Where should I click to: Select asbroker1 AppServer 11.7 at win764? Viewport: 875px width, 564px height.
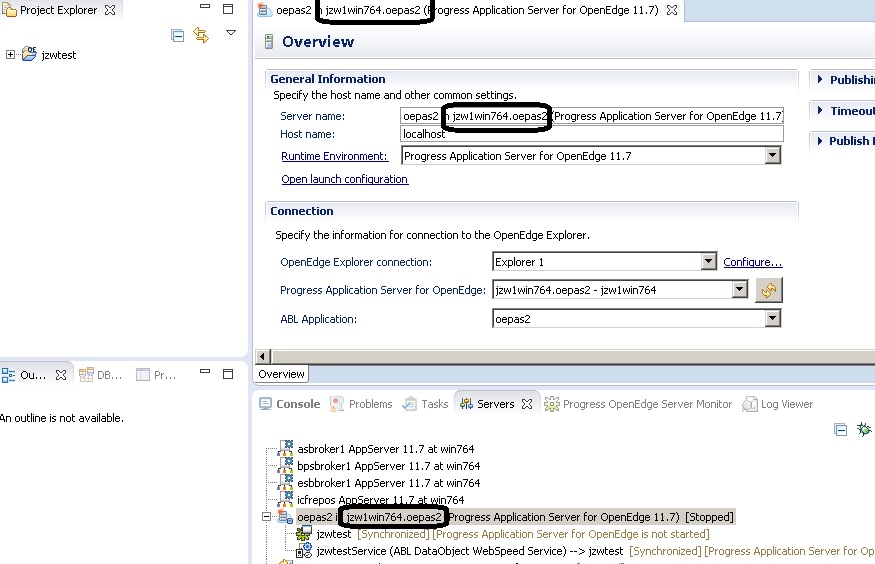click(x=386, y=449)
